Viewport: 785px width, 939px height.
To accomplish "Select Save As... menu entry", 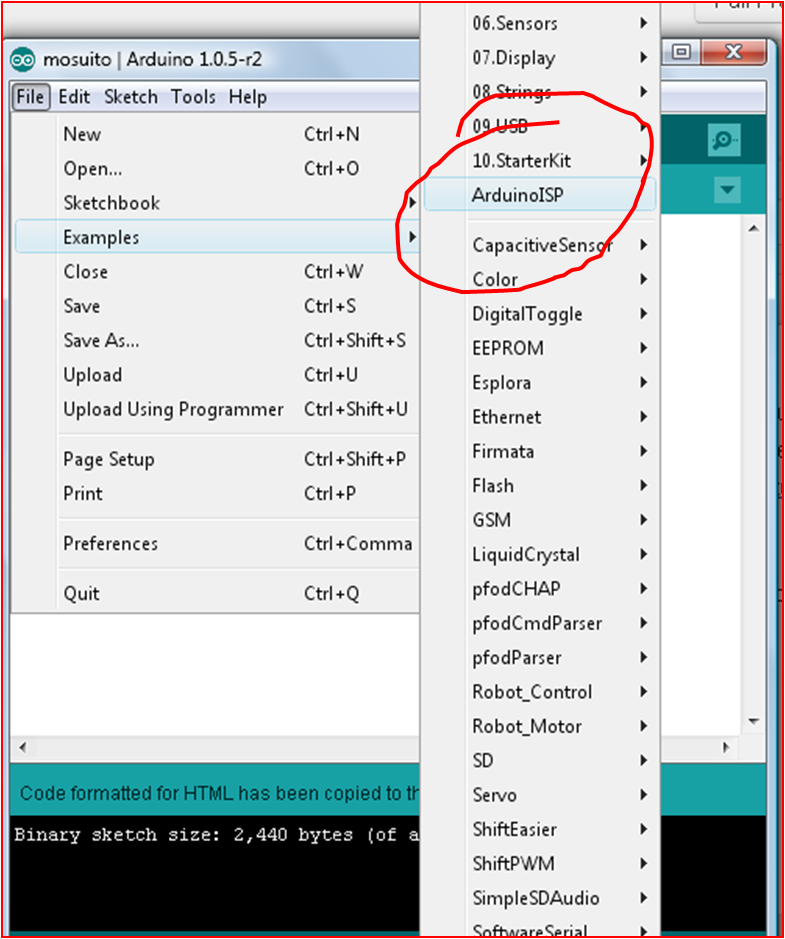I will tap(217, 341).
